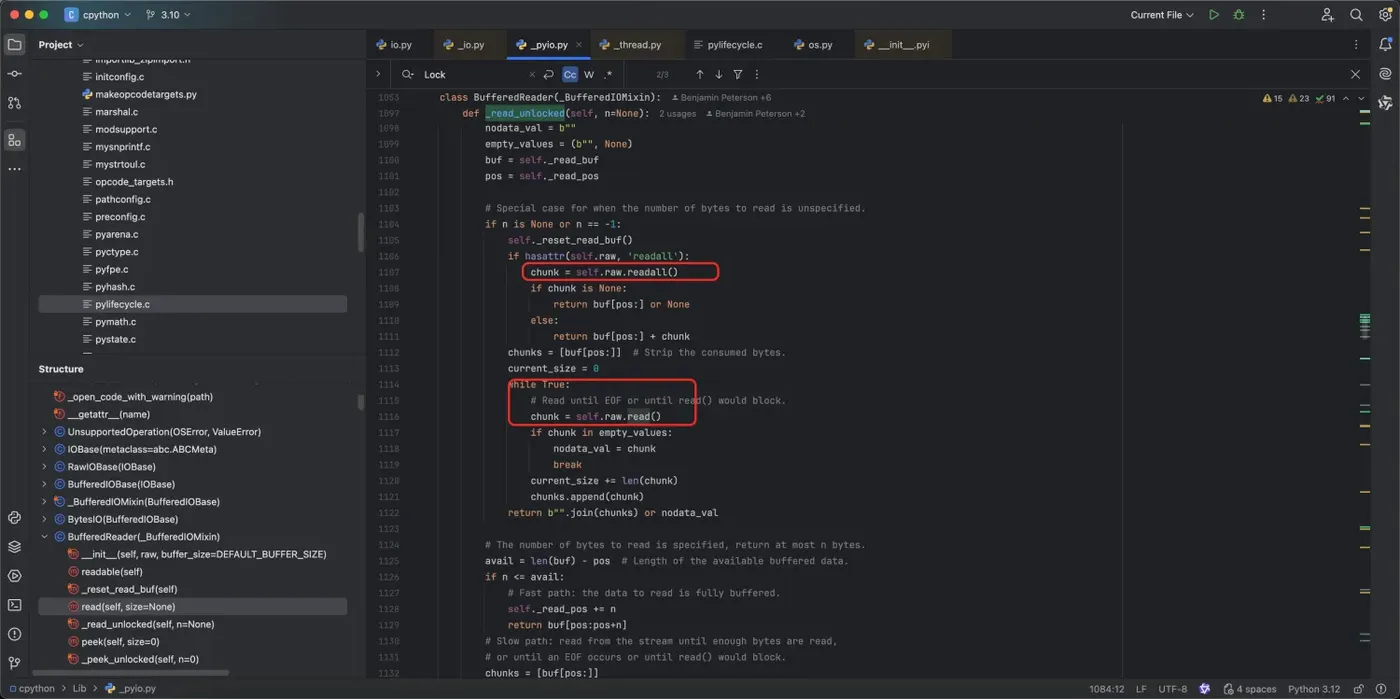Open the Project view dropdown
Screen dimensions: 1400x699
pyautogui.click(x=61, y=45)
